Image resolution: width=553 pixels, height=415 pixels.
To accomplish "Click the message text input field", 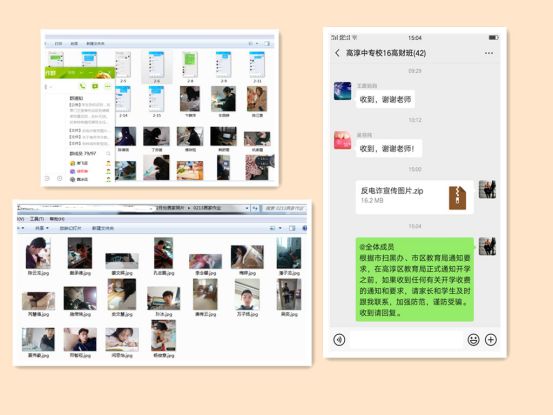I will pos(406,340).
